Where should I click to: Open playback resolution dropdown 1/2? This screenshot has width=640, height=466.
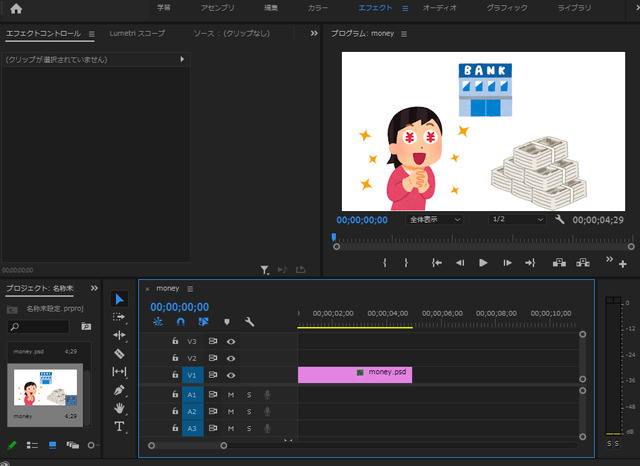click(x=517, y=220)
